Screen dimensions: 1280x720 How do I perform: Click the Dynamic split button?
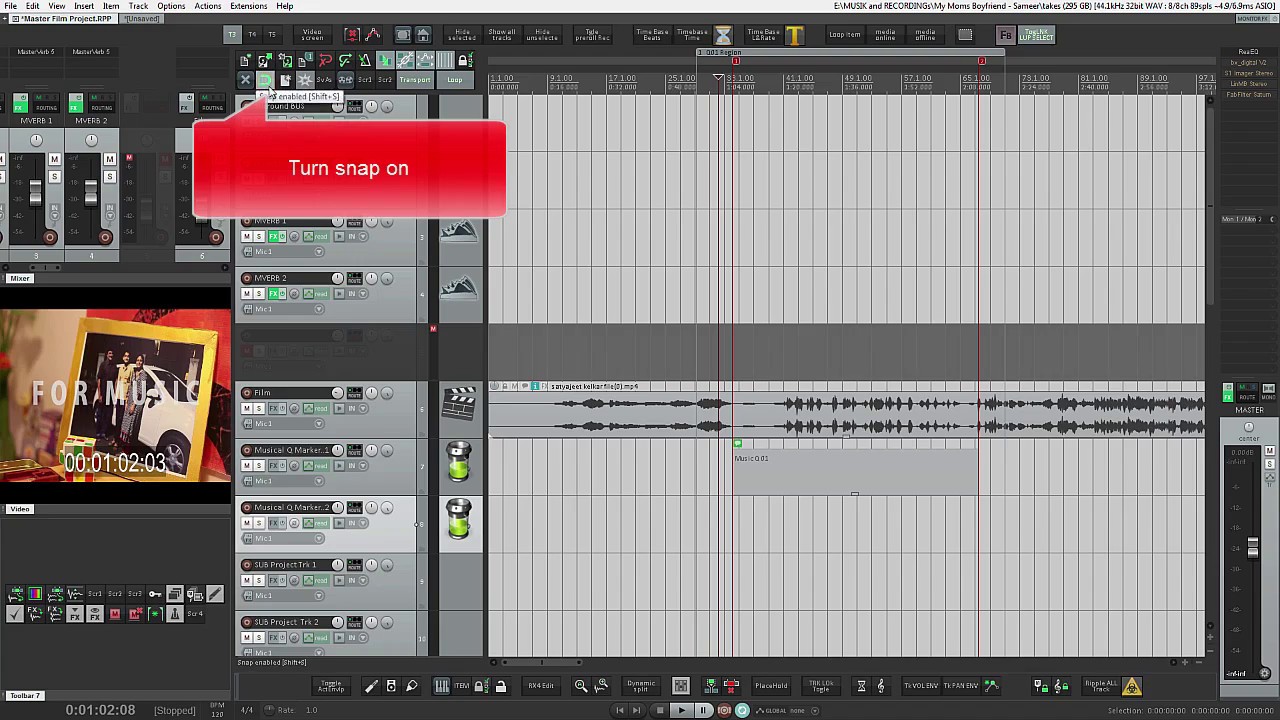pyautogui.click(x=641, y=686)
